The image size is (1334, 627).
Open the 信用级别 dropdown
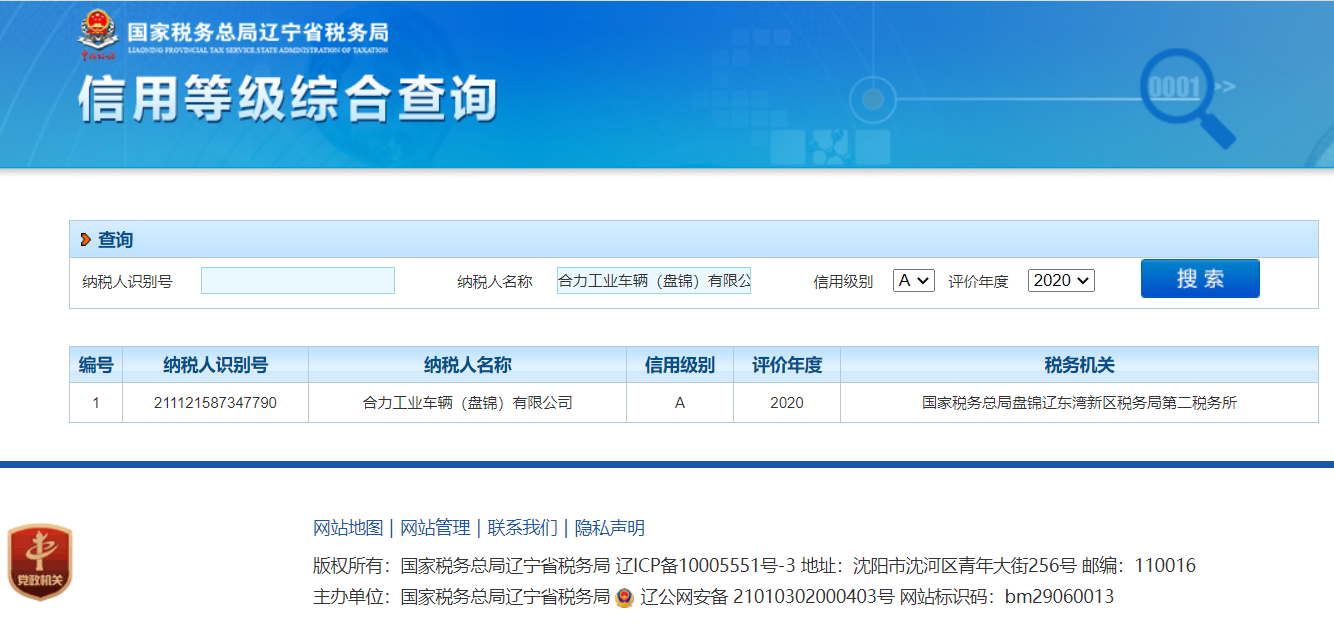(912, 280)
